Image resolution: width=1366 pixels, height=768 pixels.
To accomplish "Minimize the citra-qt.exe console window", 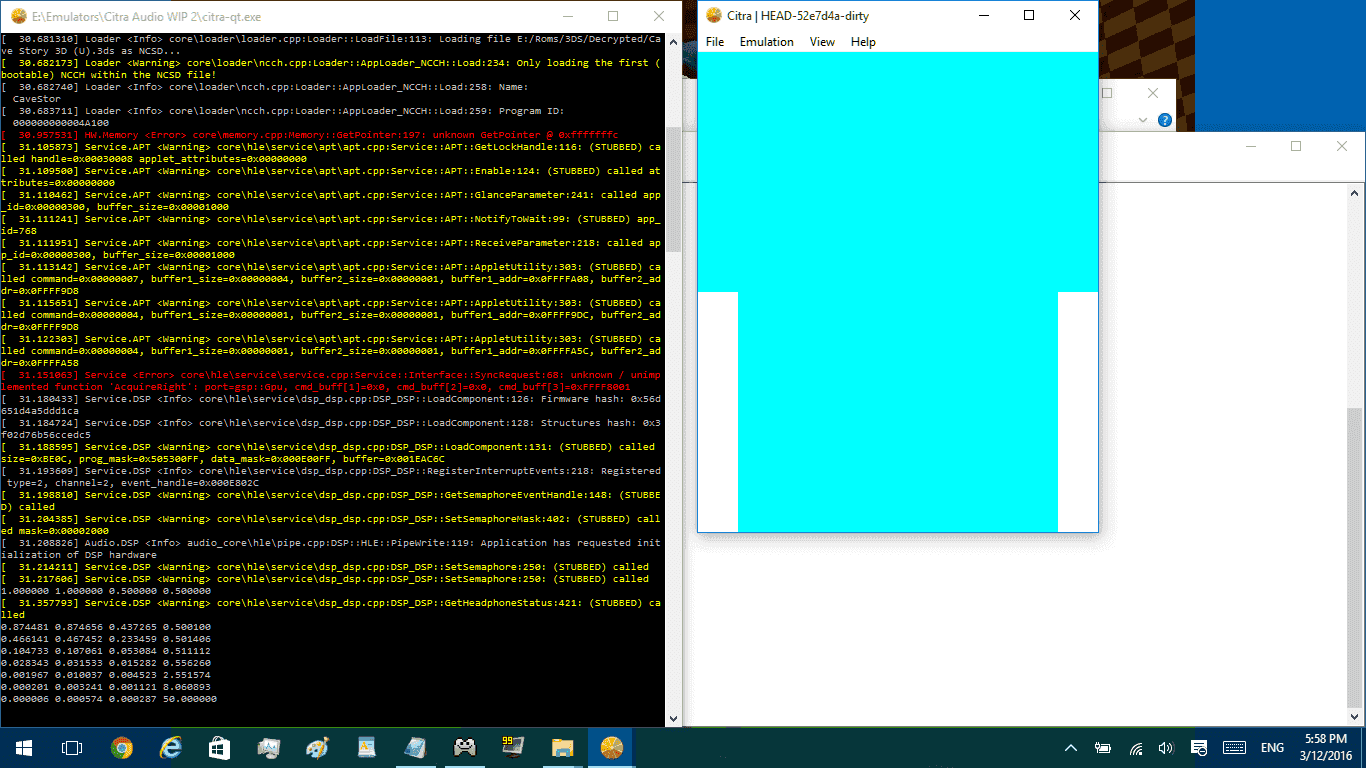I will (x=567, y=16).
